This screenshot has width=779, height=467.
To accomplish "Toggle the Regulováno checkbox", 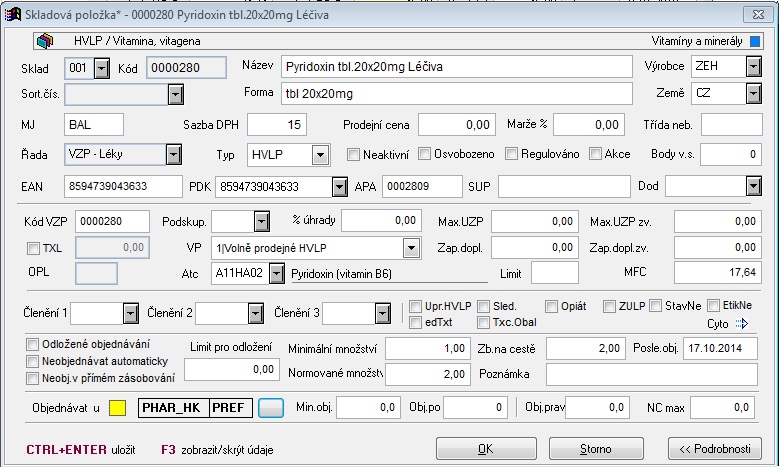I will tap(511, 154).
